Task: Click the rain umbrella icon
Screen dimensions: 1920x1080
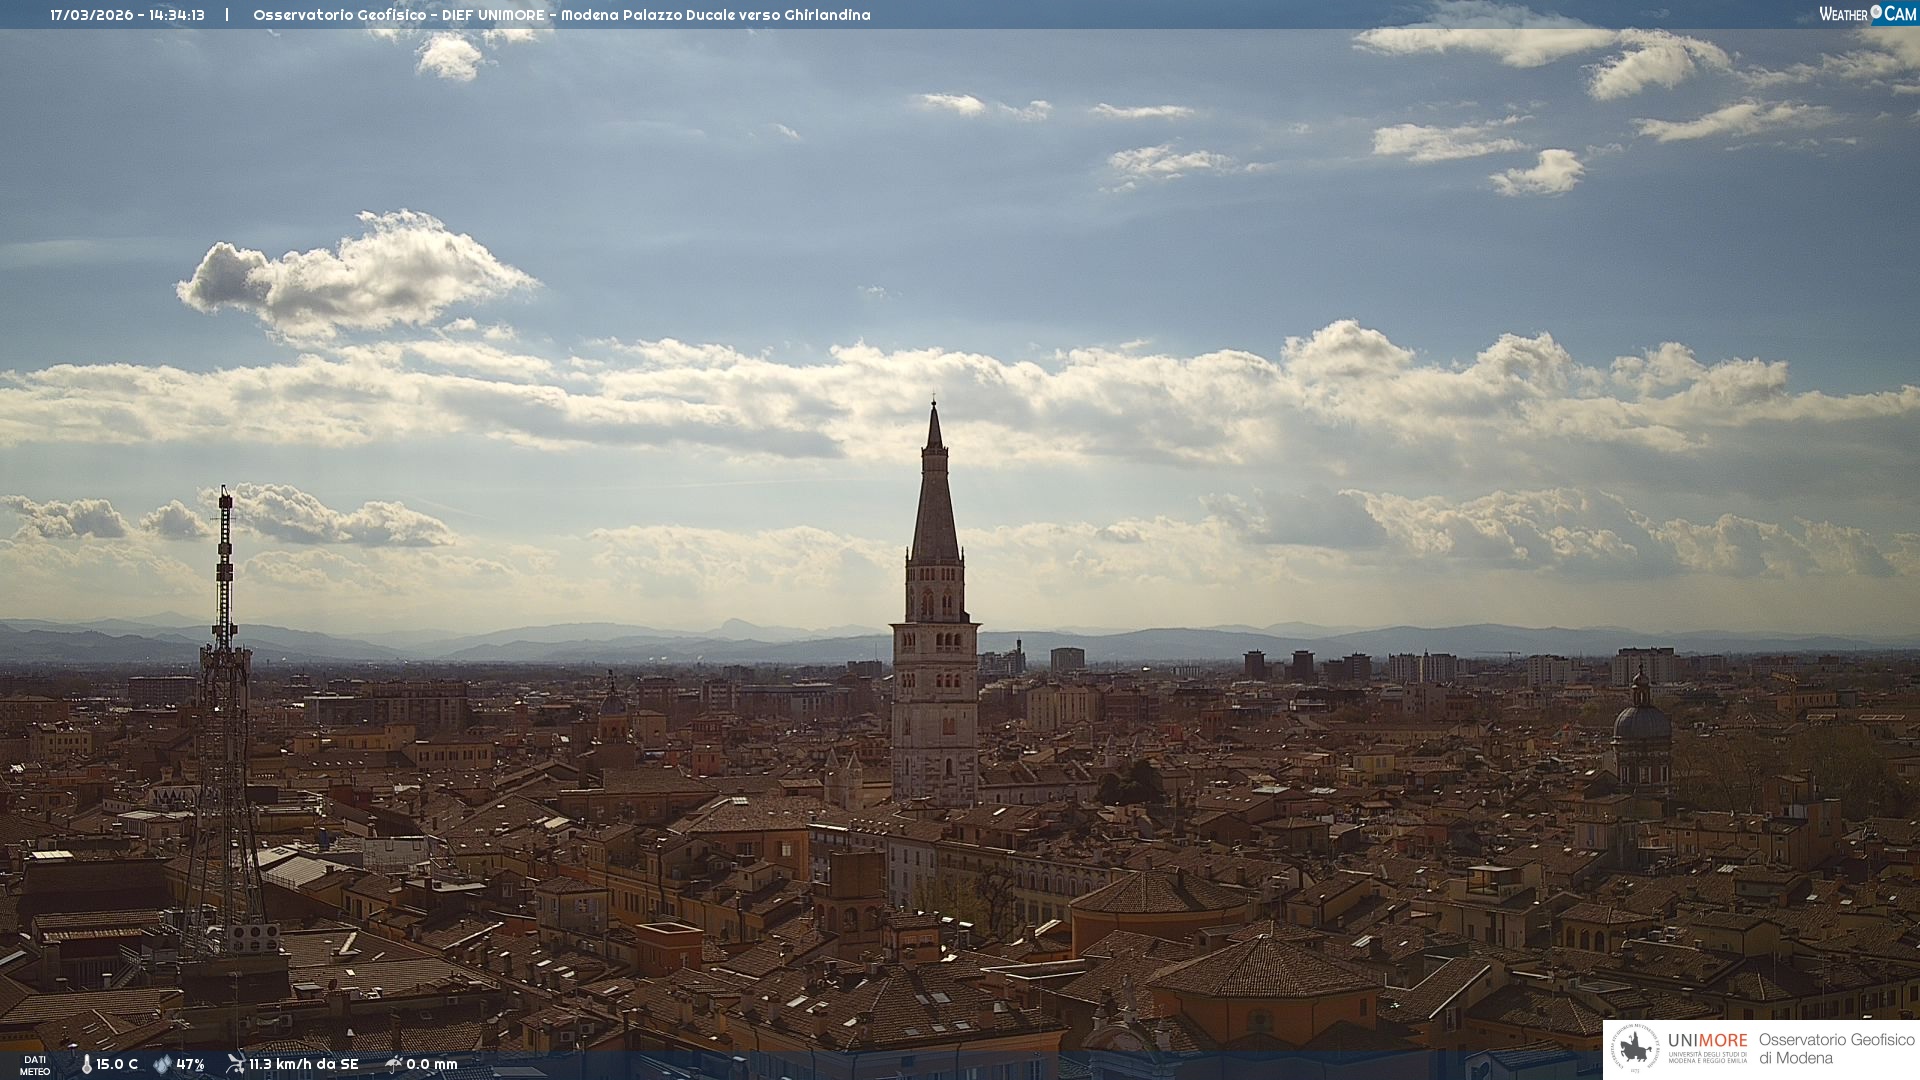Action: pyautogui.click(x=394, y=1064)
